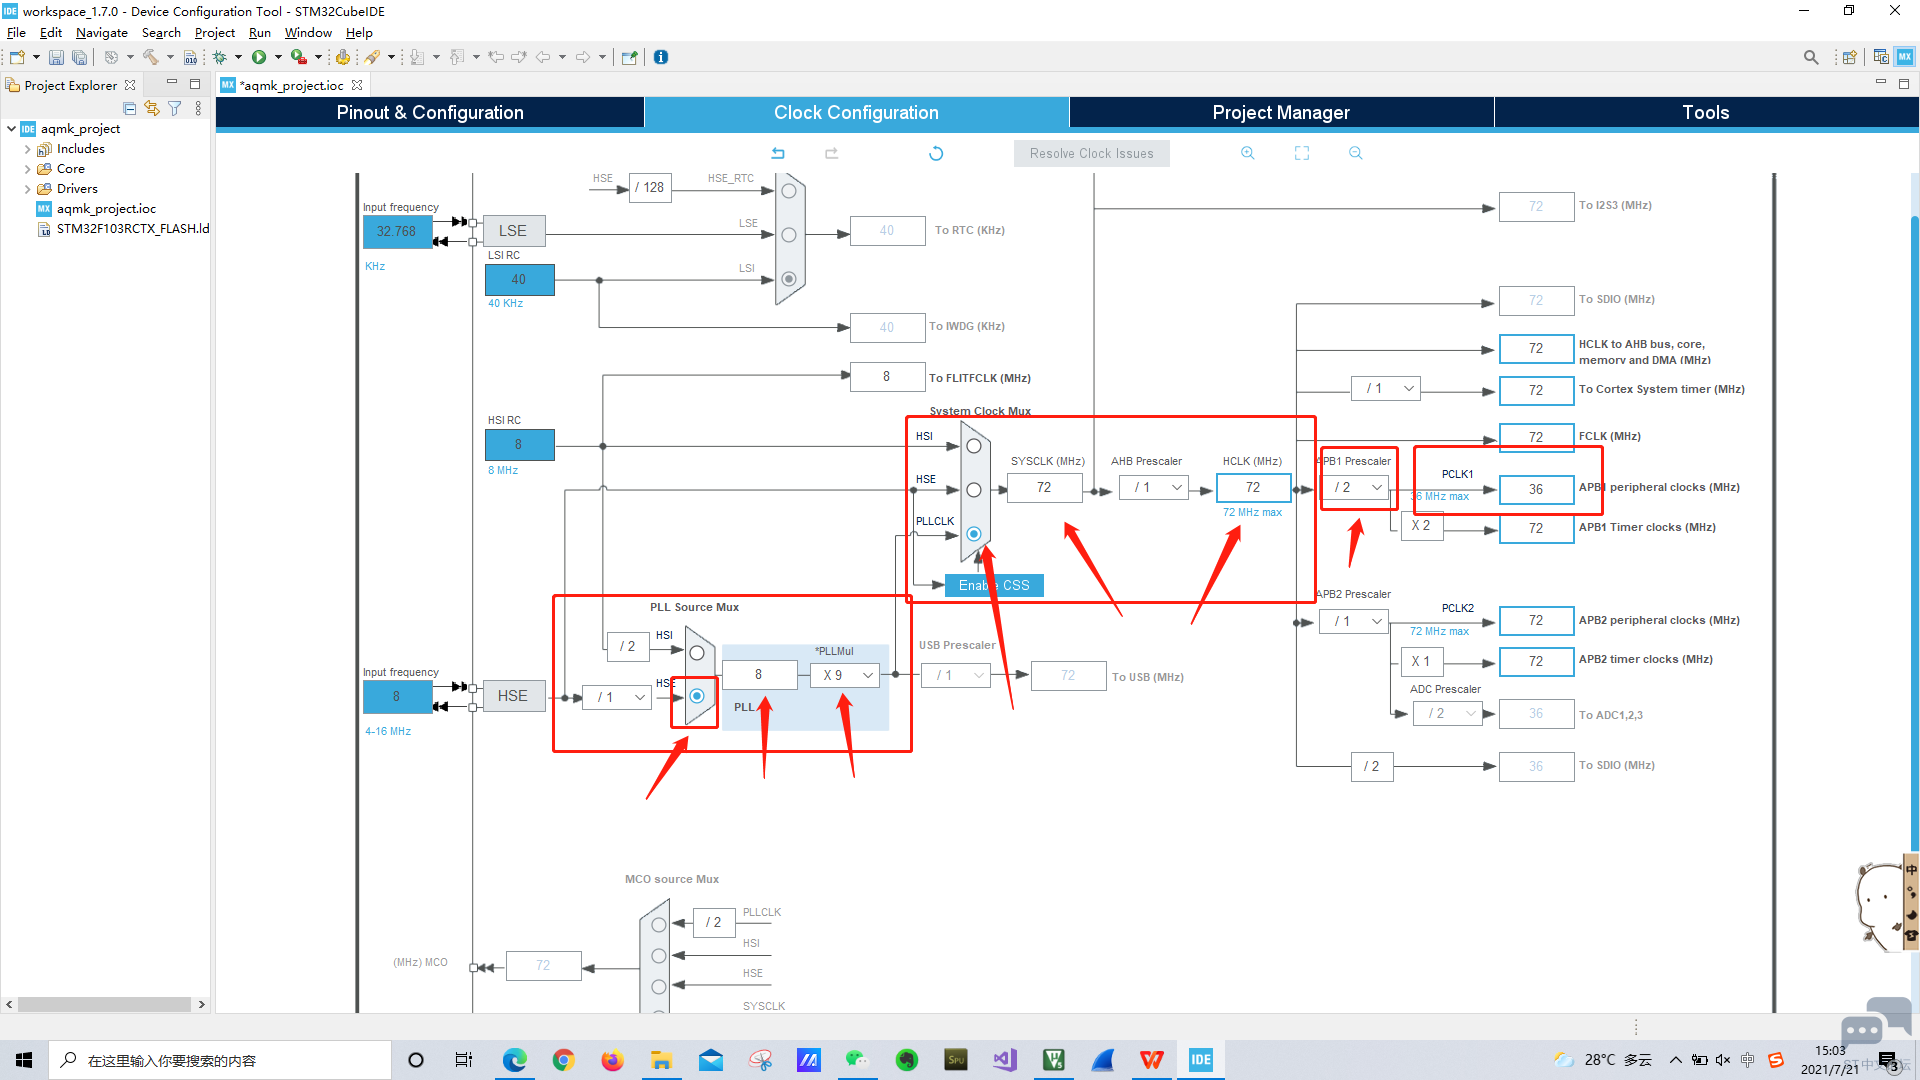Click the zoom out magnifier icon
This screenshot has height=1080, width=1920.
1355,153
